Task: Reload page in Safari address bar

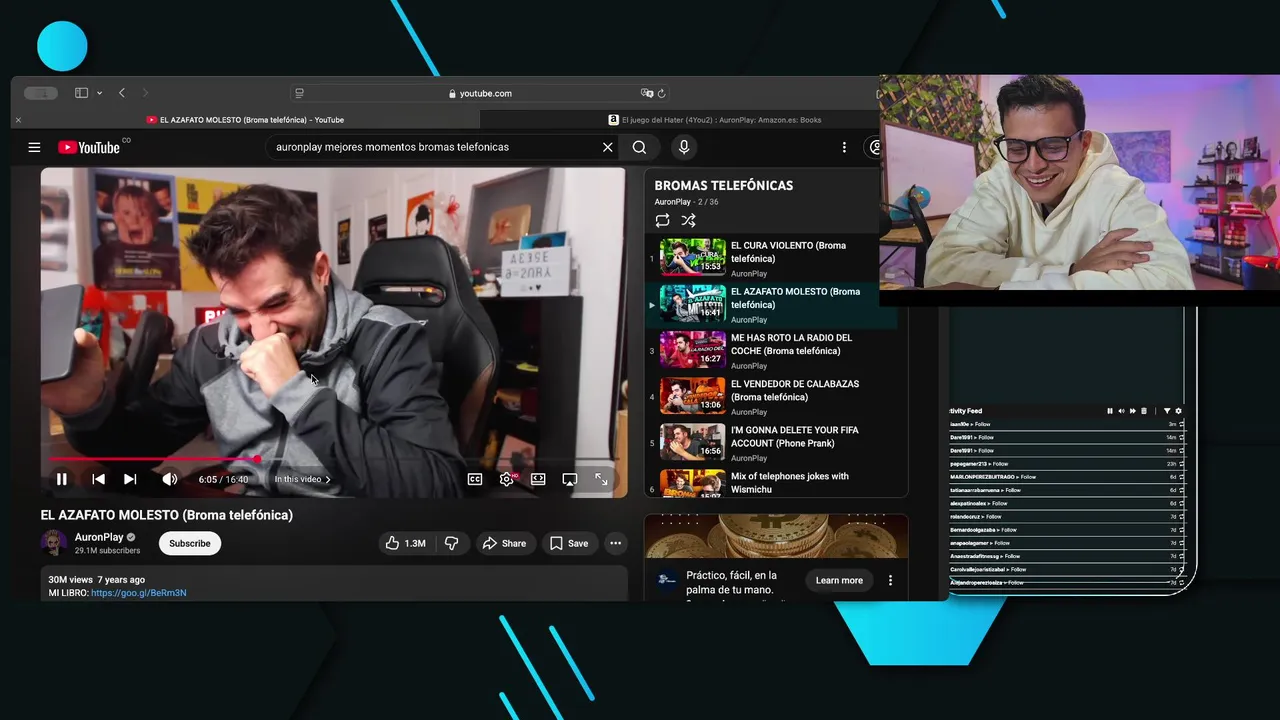Action: tap(661, 93)
